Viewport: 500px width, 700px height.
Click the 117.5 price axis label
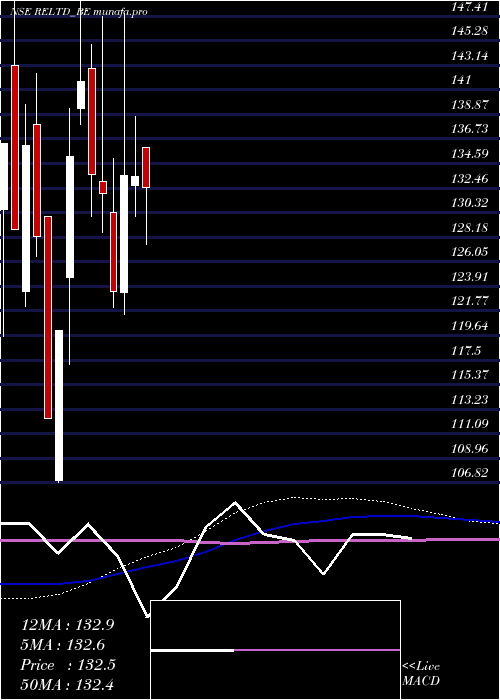(x=466, y=350)
